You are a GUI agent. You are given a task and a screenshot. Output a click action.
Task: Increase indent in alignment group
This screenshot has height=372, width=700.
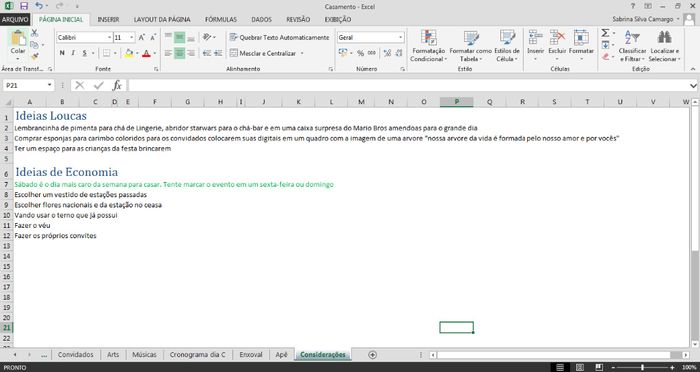pyautogui.click(x=218, y=53)
